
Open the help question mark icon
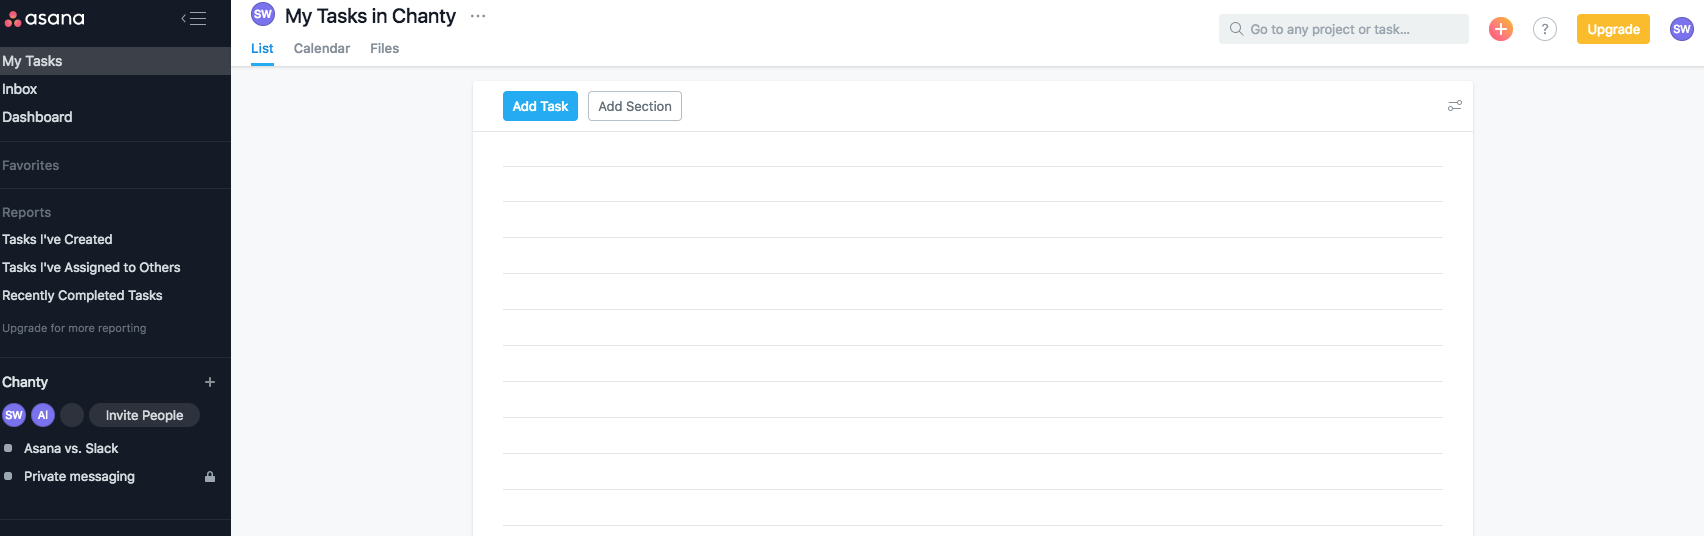tap(1545, 29)
